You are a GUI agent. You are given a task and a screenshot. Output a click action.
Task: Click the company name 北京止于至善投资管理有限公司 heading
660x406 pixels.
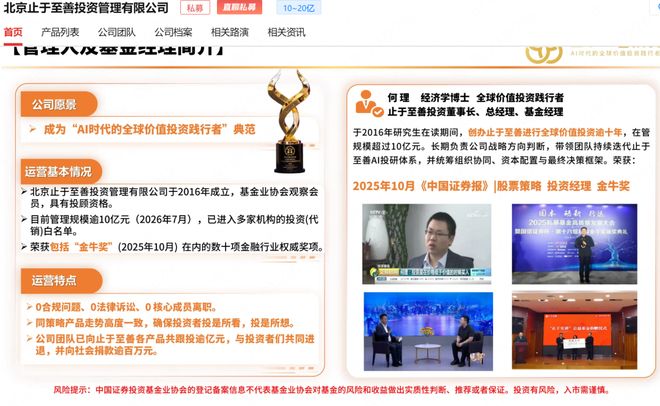[86, 8]
